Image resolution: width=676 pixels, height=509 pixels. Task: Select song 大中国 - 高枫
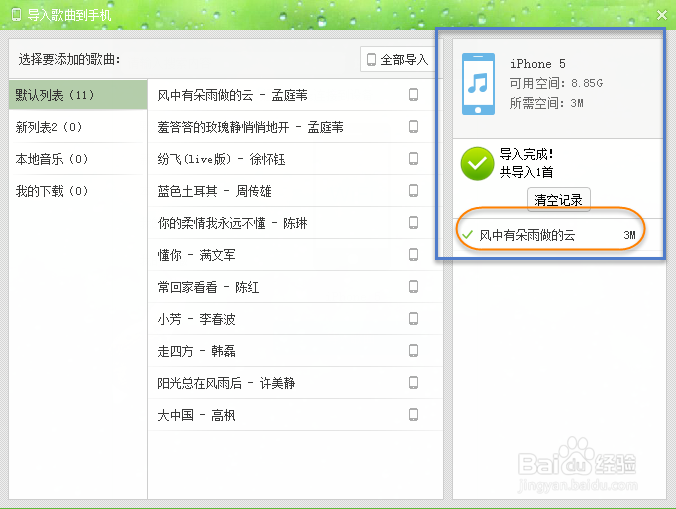pos(295,415)
